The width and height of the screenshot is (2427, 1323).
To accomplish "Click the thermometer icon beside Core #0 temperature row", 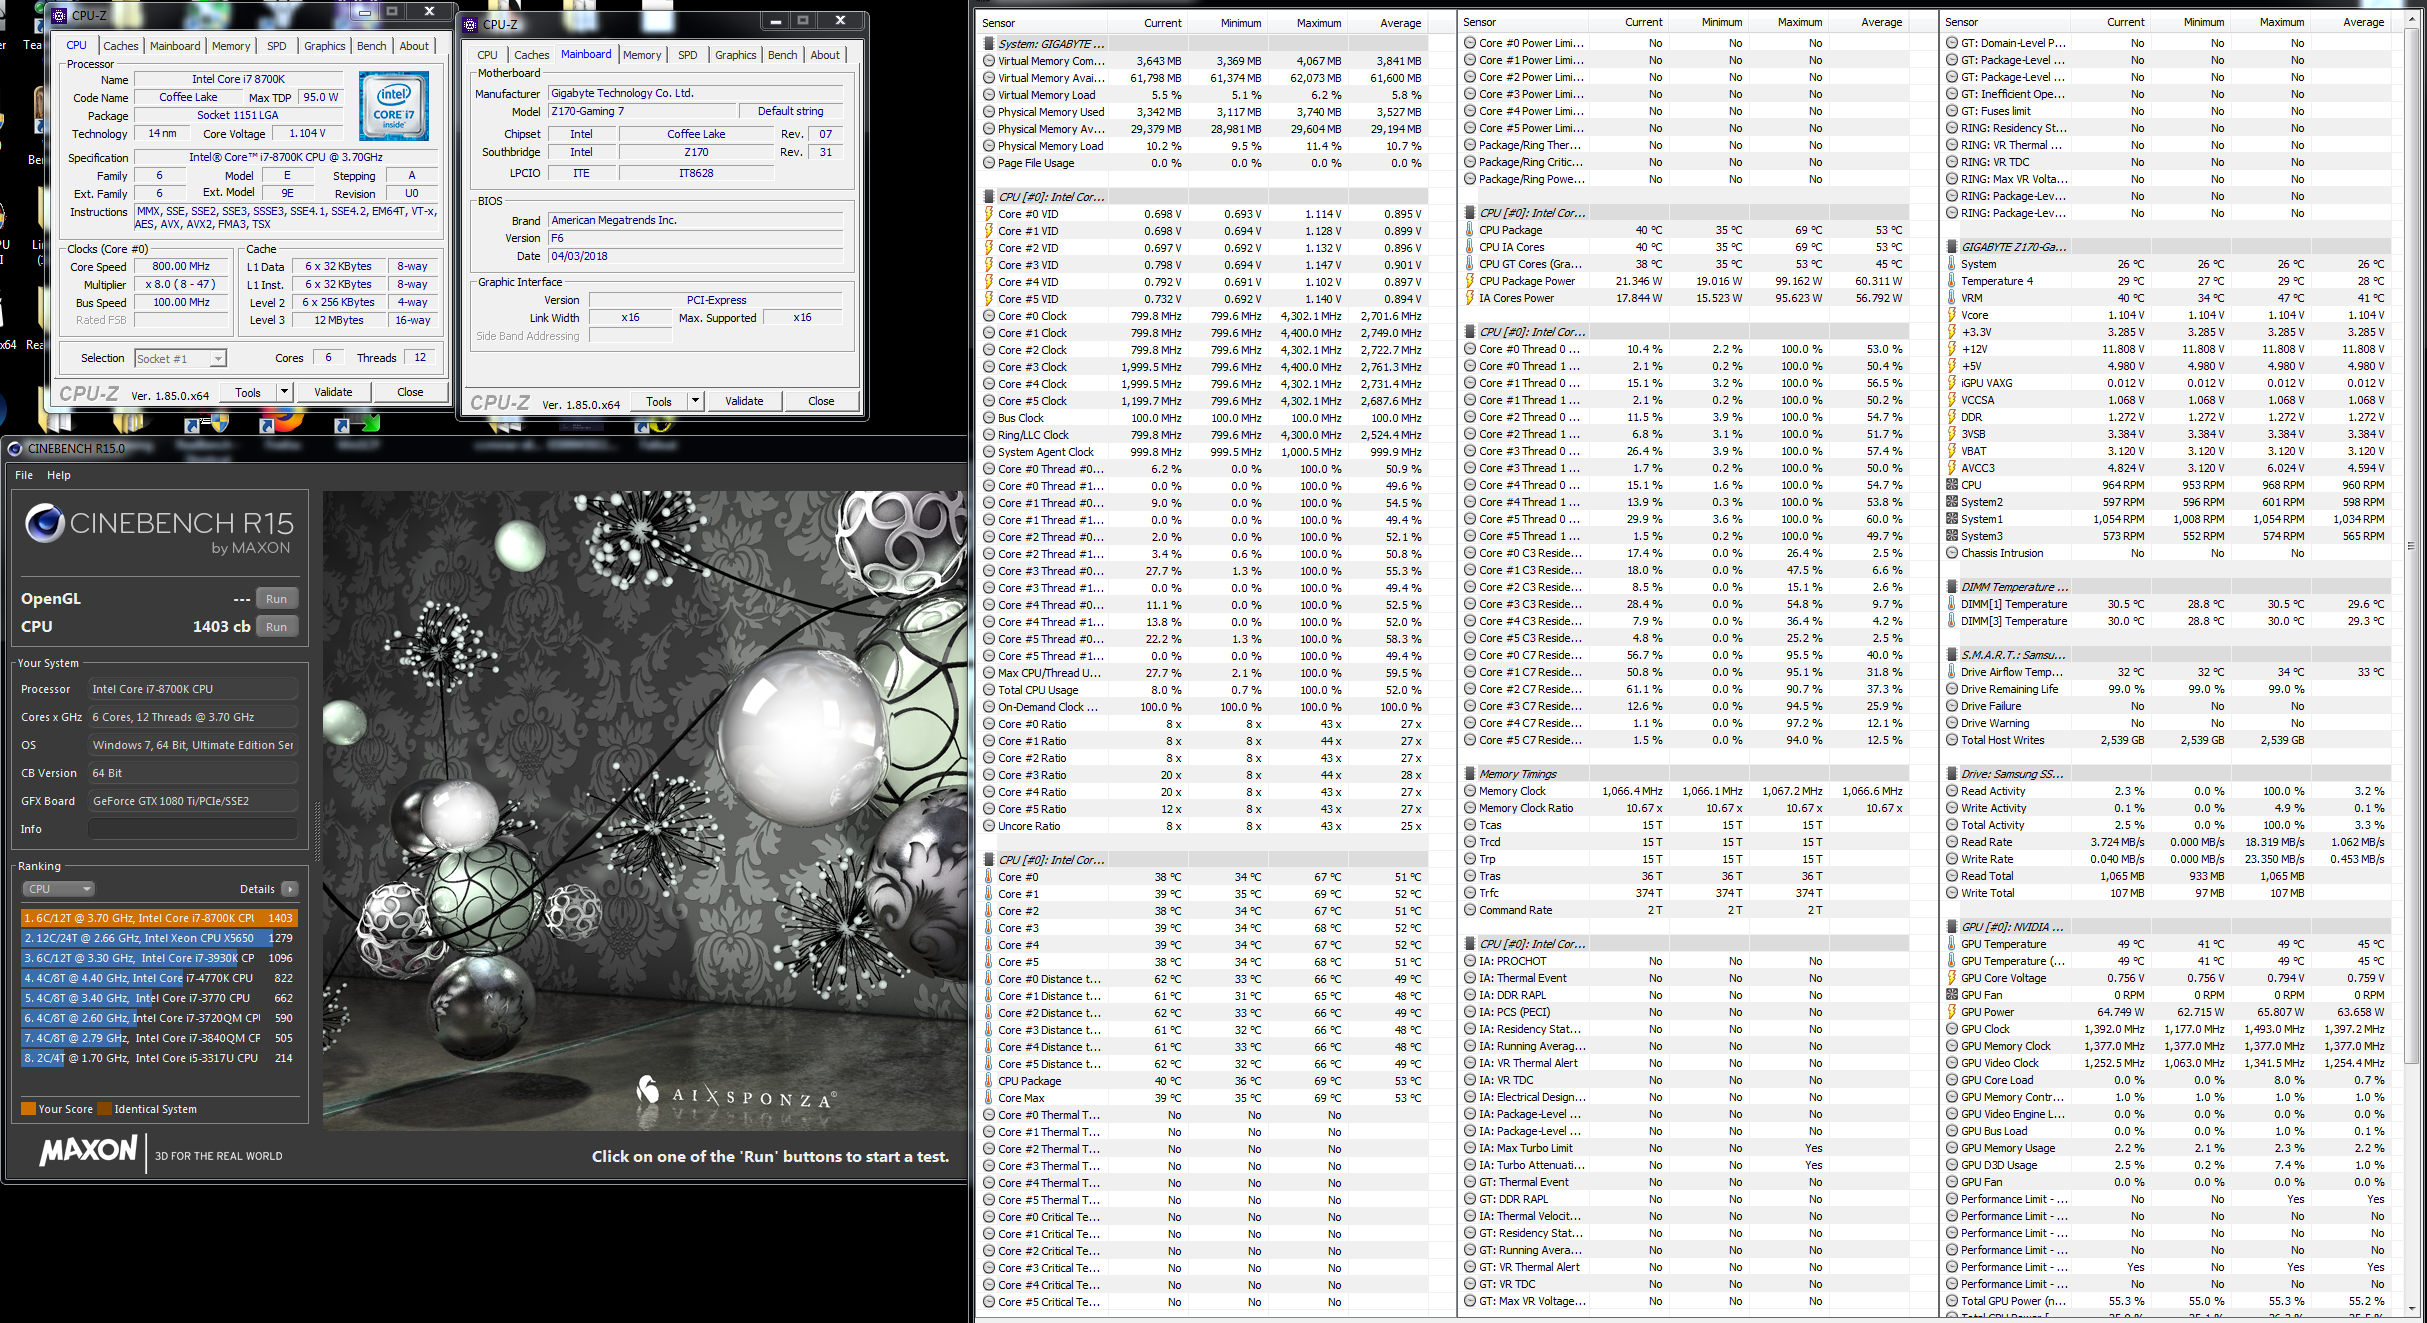I will pyautogui.click(x=989, y=877).
